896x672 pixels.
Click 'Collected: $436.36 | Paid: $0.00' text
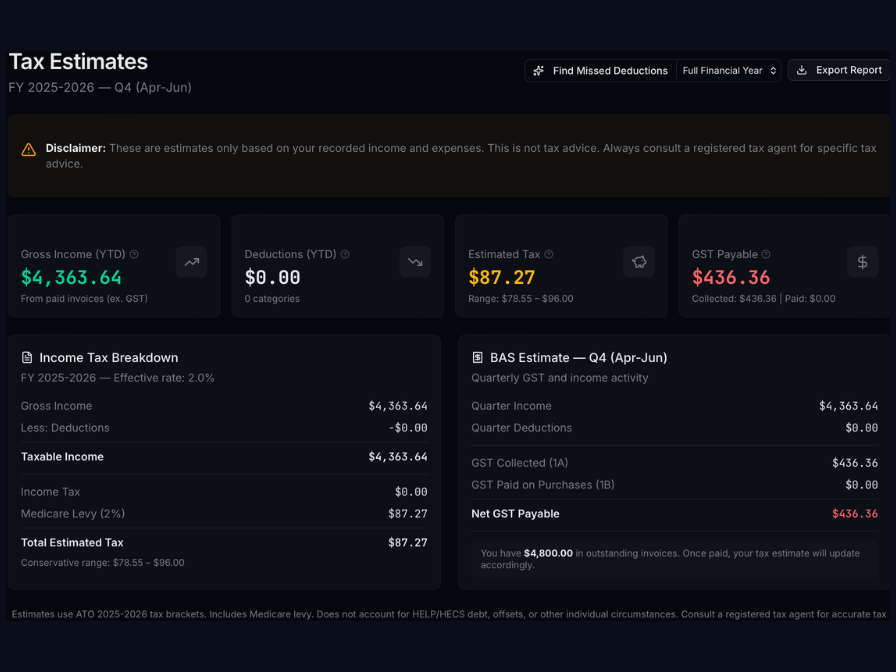(x=763, y=299)
